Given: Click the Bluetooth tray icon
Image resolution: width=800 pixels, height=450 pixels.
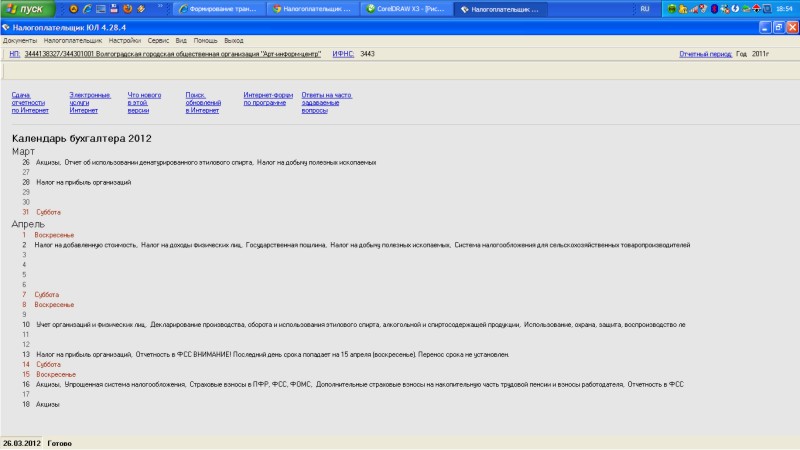Looking at the screenshot, I should pos(714,8).
